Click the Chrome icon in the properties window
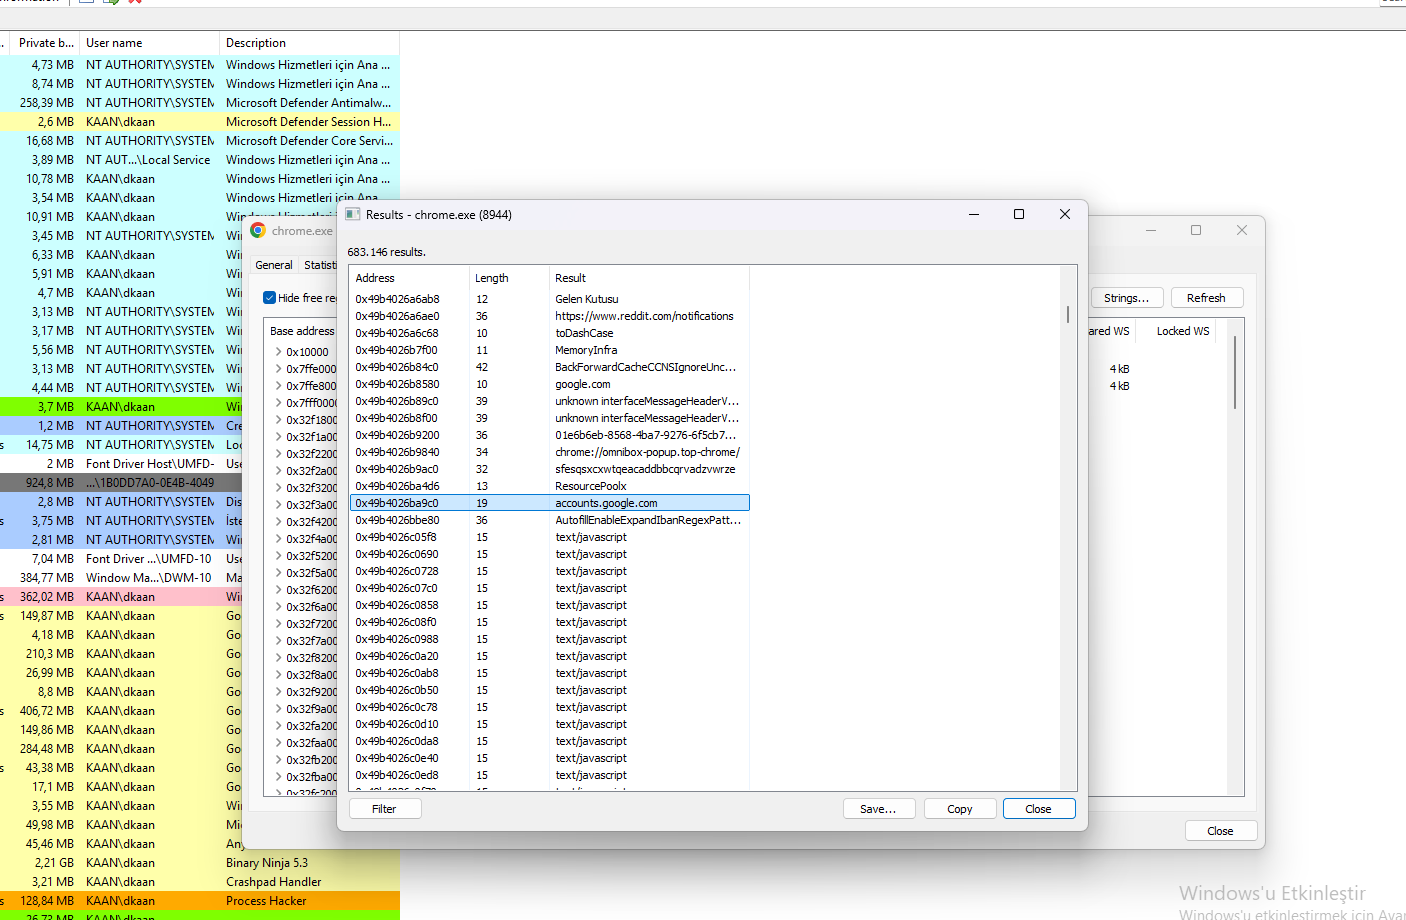The height and width of the screenshot is (920, 1406). click(258, 230)
